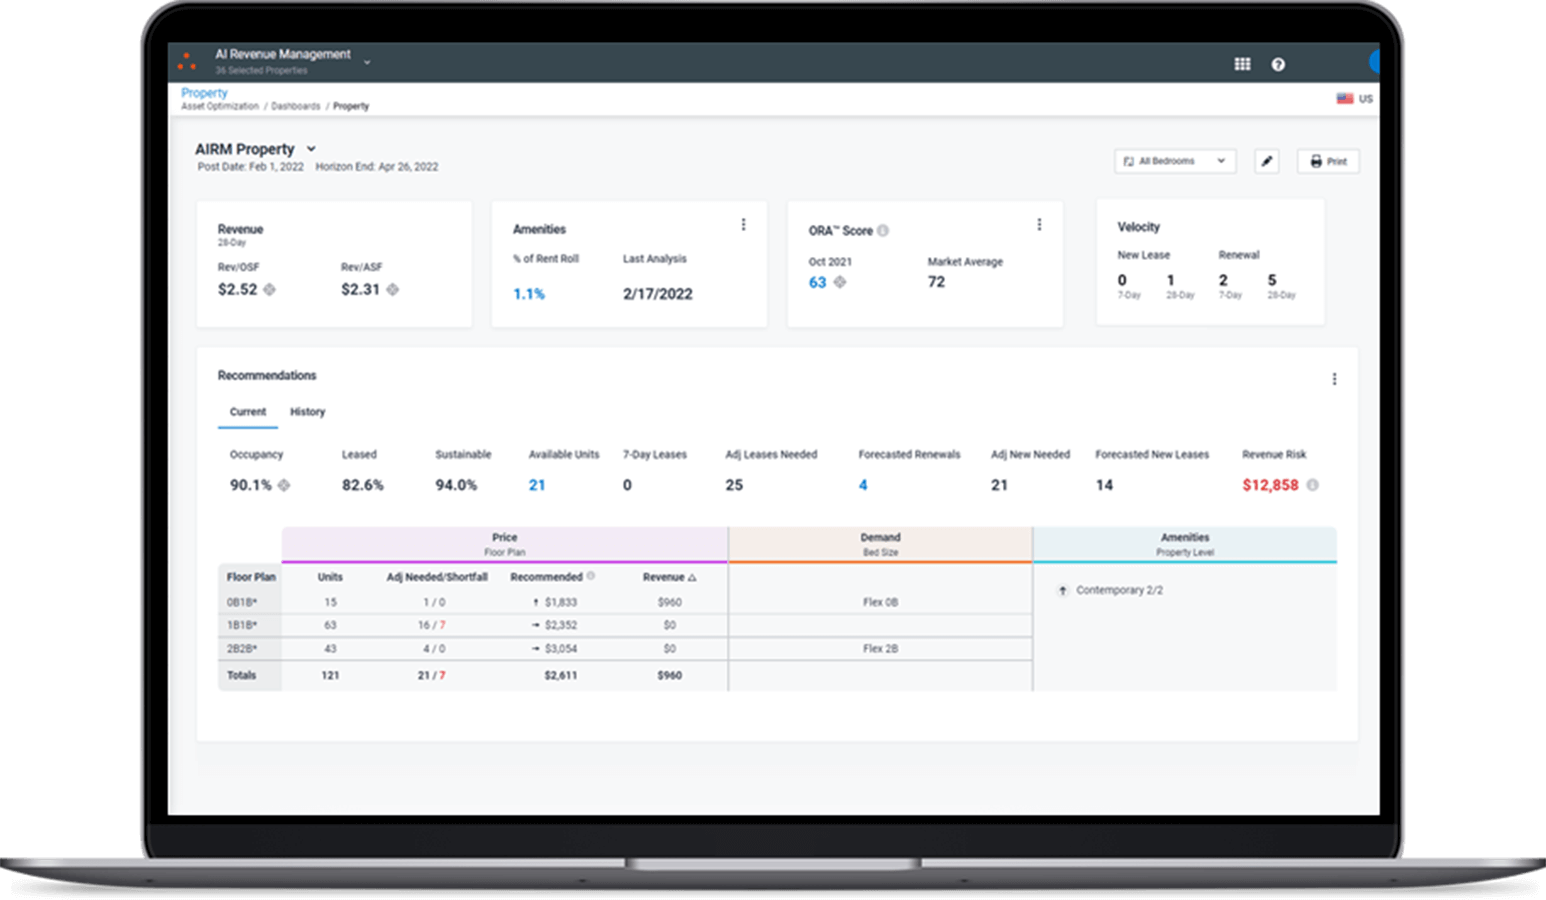Click the info icon beside ORA Score
Screen dimensions: 1546x900
(x=883, y=230)
